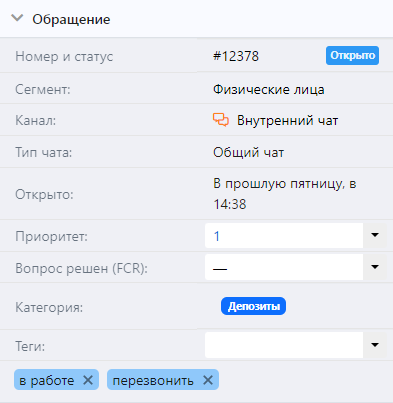
Task: Click the empty Теги input field
Action: [284, 345]
